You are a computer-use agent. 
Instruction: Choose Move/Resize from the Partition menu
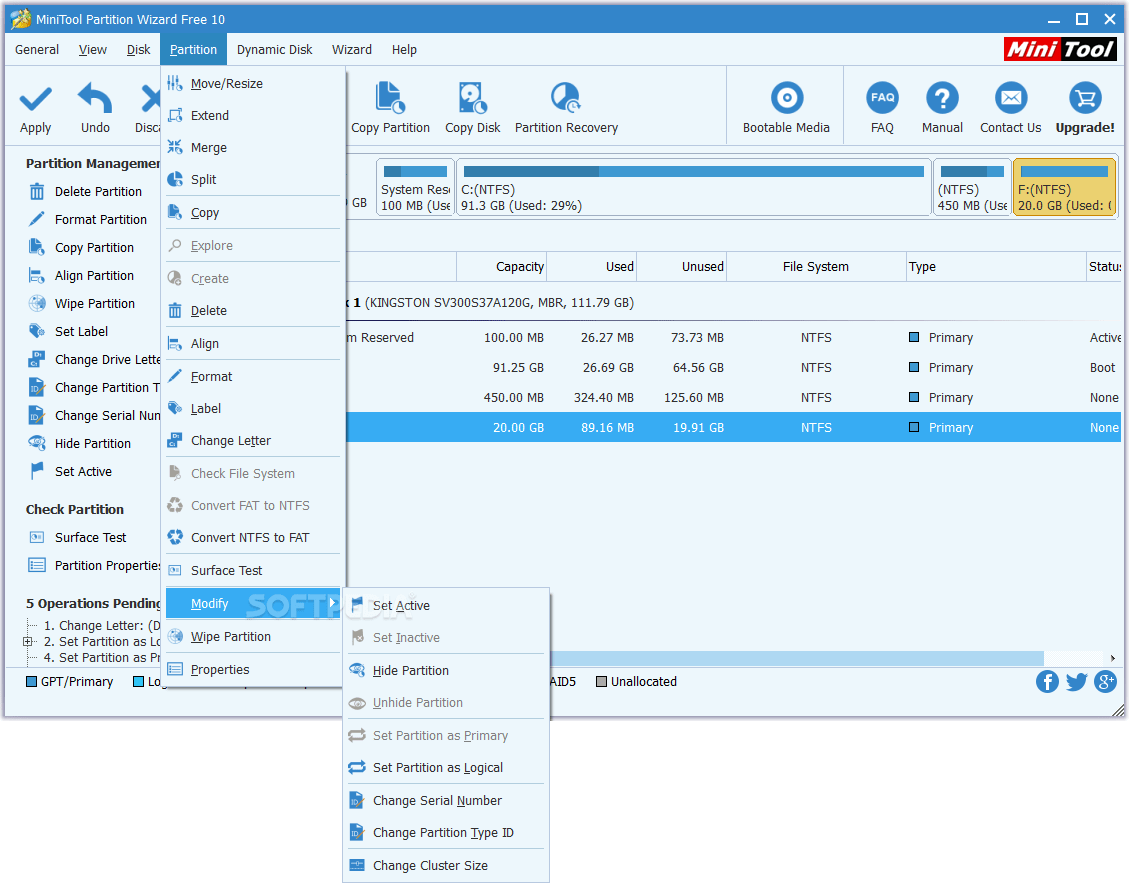253,84
